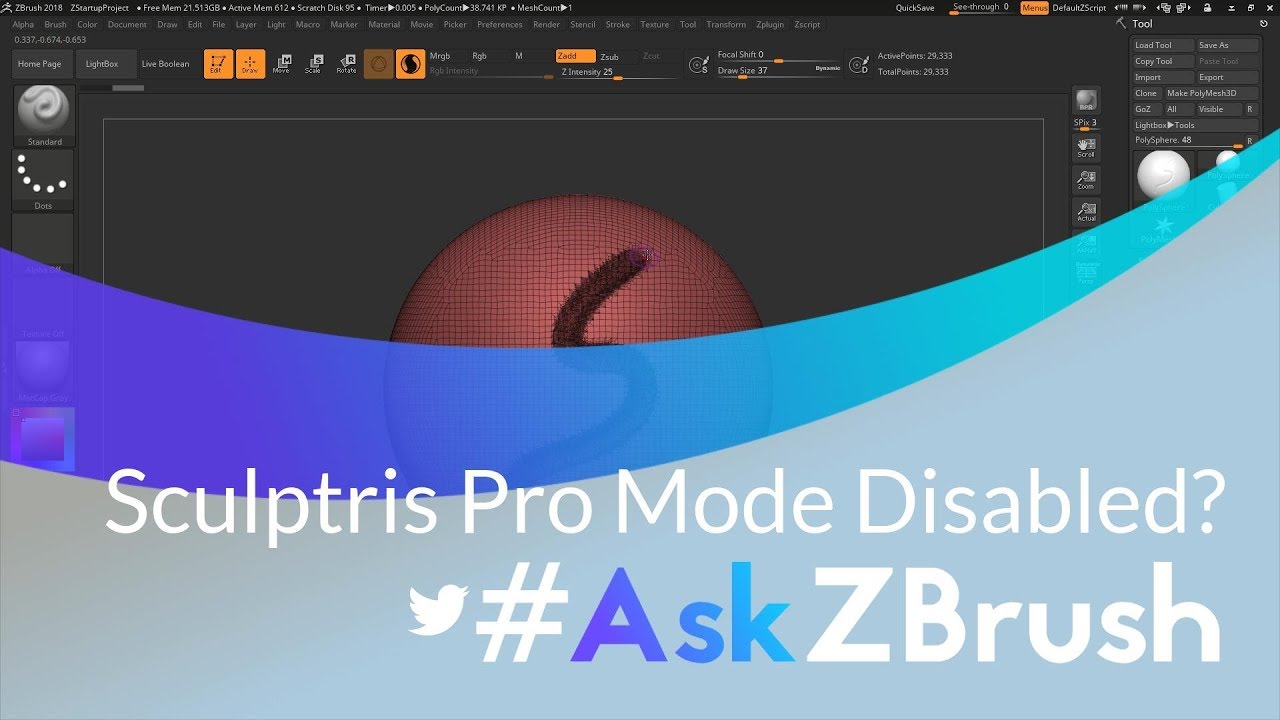Click the Actual size icon
This screenshot has width=1280, height=720.
pyautogui.click(x=1086, y=212)
